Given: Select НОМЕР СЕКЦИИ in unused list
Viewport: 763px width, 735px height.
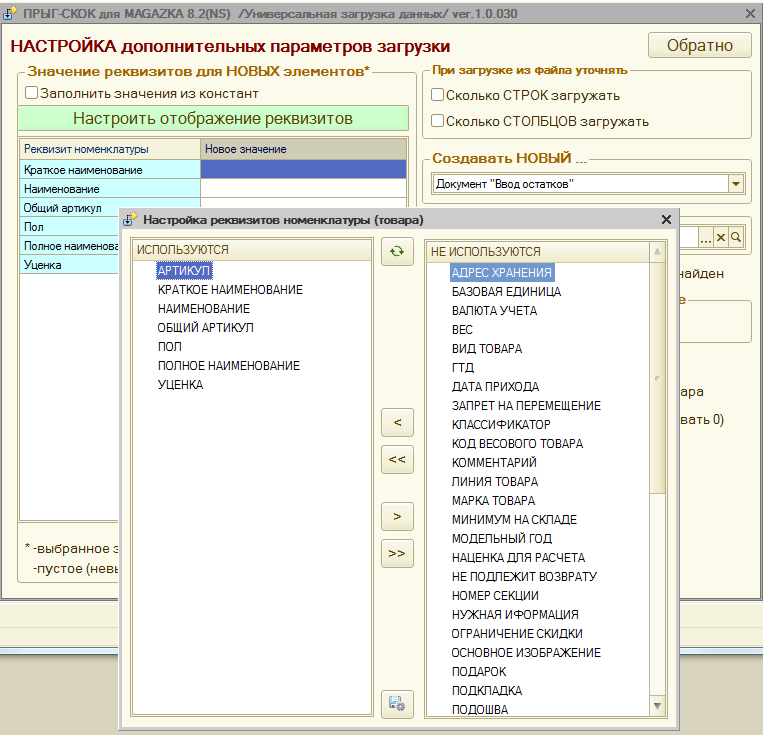Looking at the screenshot, I should pos(495,595).
